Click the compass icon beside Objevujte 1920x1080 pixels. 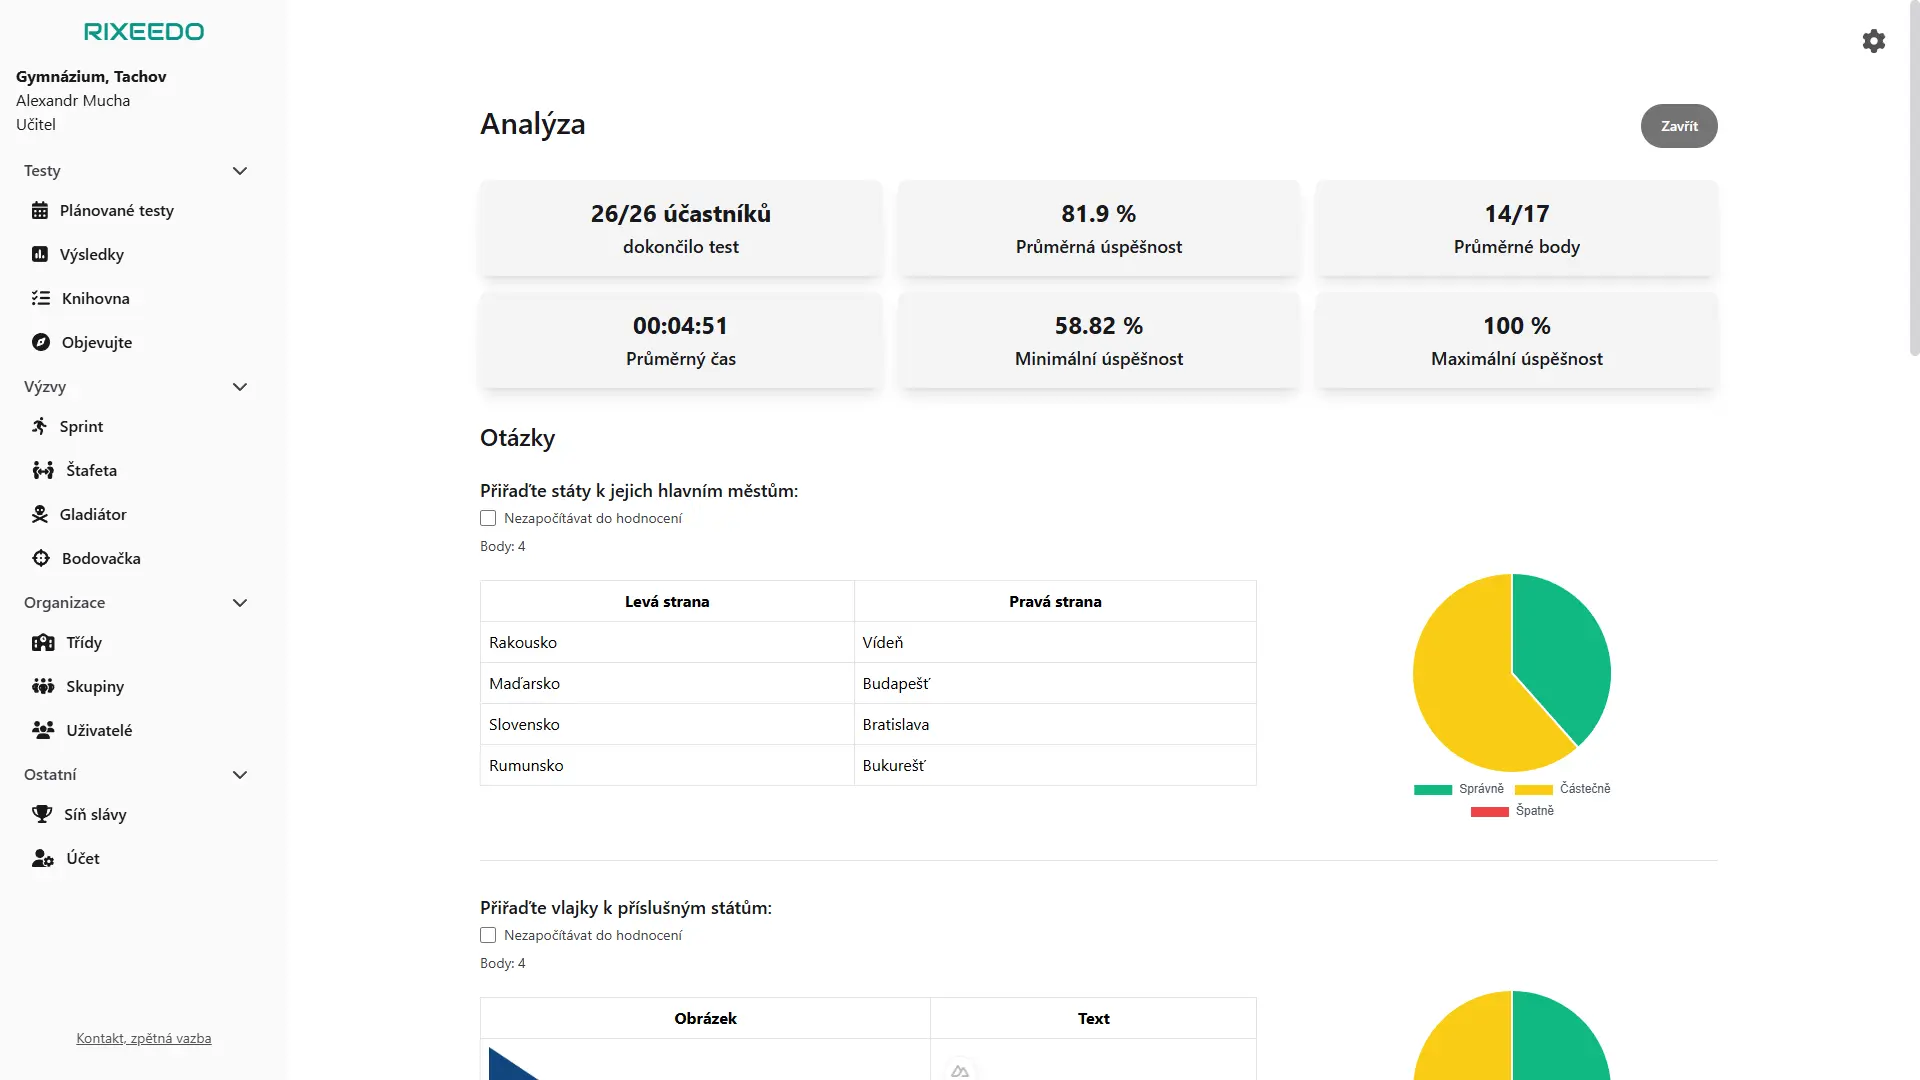(x=41, y=343)
